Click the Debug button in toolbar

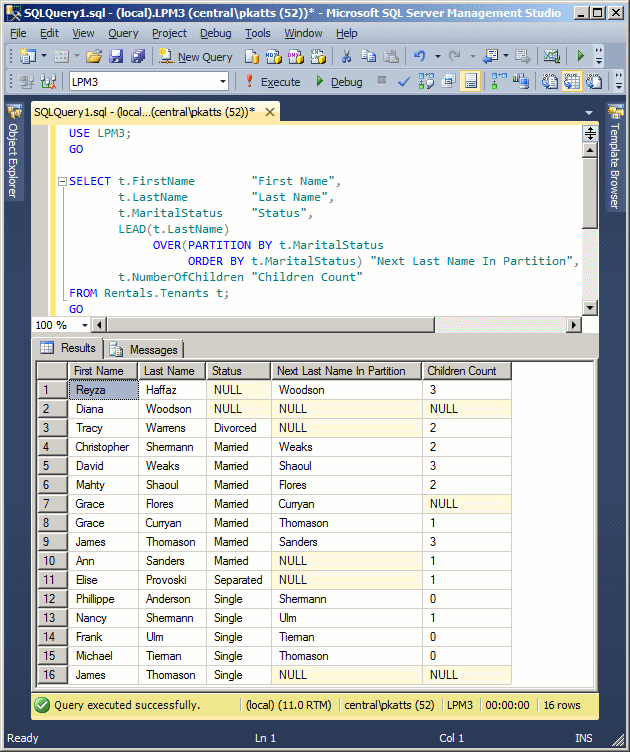pos(339,82)
